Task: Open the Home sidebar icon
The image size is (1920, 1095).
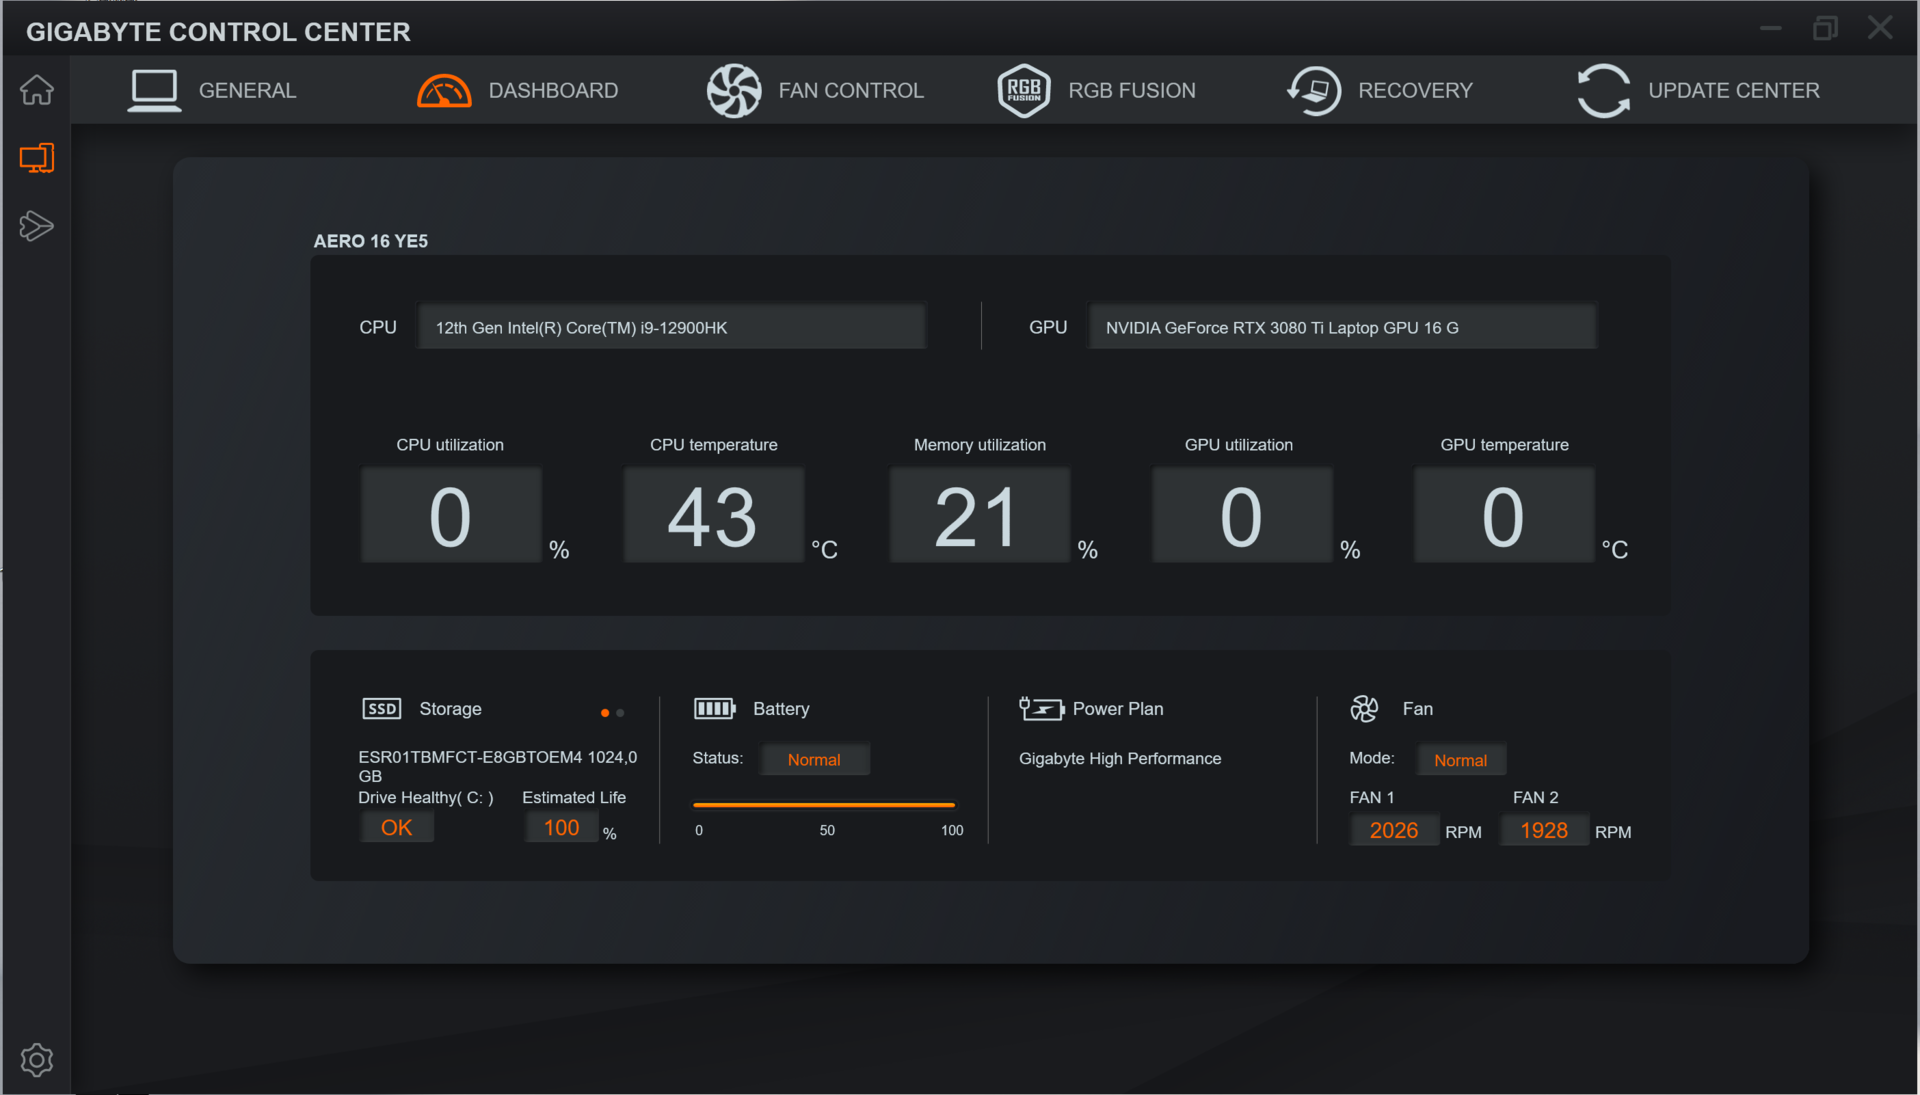Action: point(37,90)
